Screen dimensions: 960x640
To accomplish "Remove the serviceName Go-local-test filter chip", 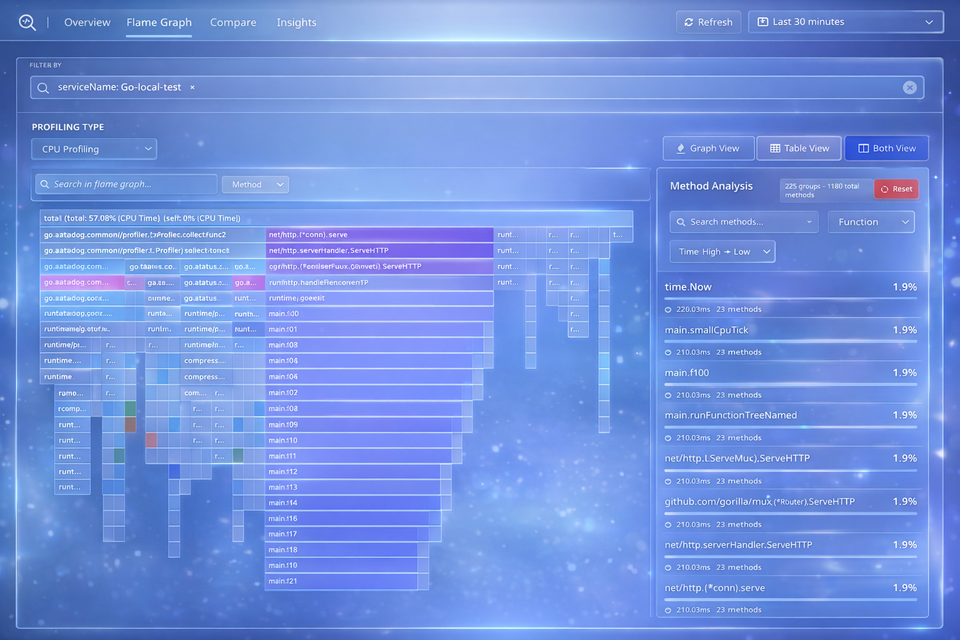I will (190, 87).
